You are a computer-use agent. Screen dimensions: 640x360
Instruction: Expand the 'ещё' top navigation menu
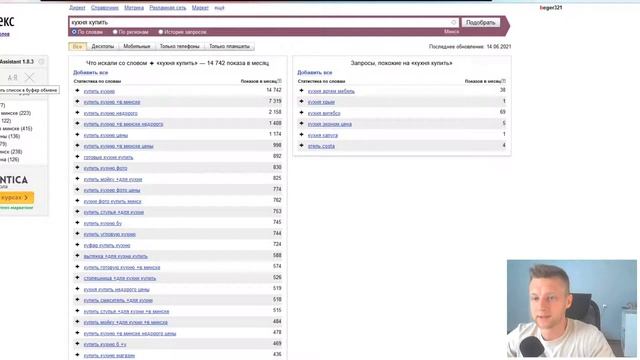(219, 8)
